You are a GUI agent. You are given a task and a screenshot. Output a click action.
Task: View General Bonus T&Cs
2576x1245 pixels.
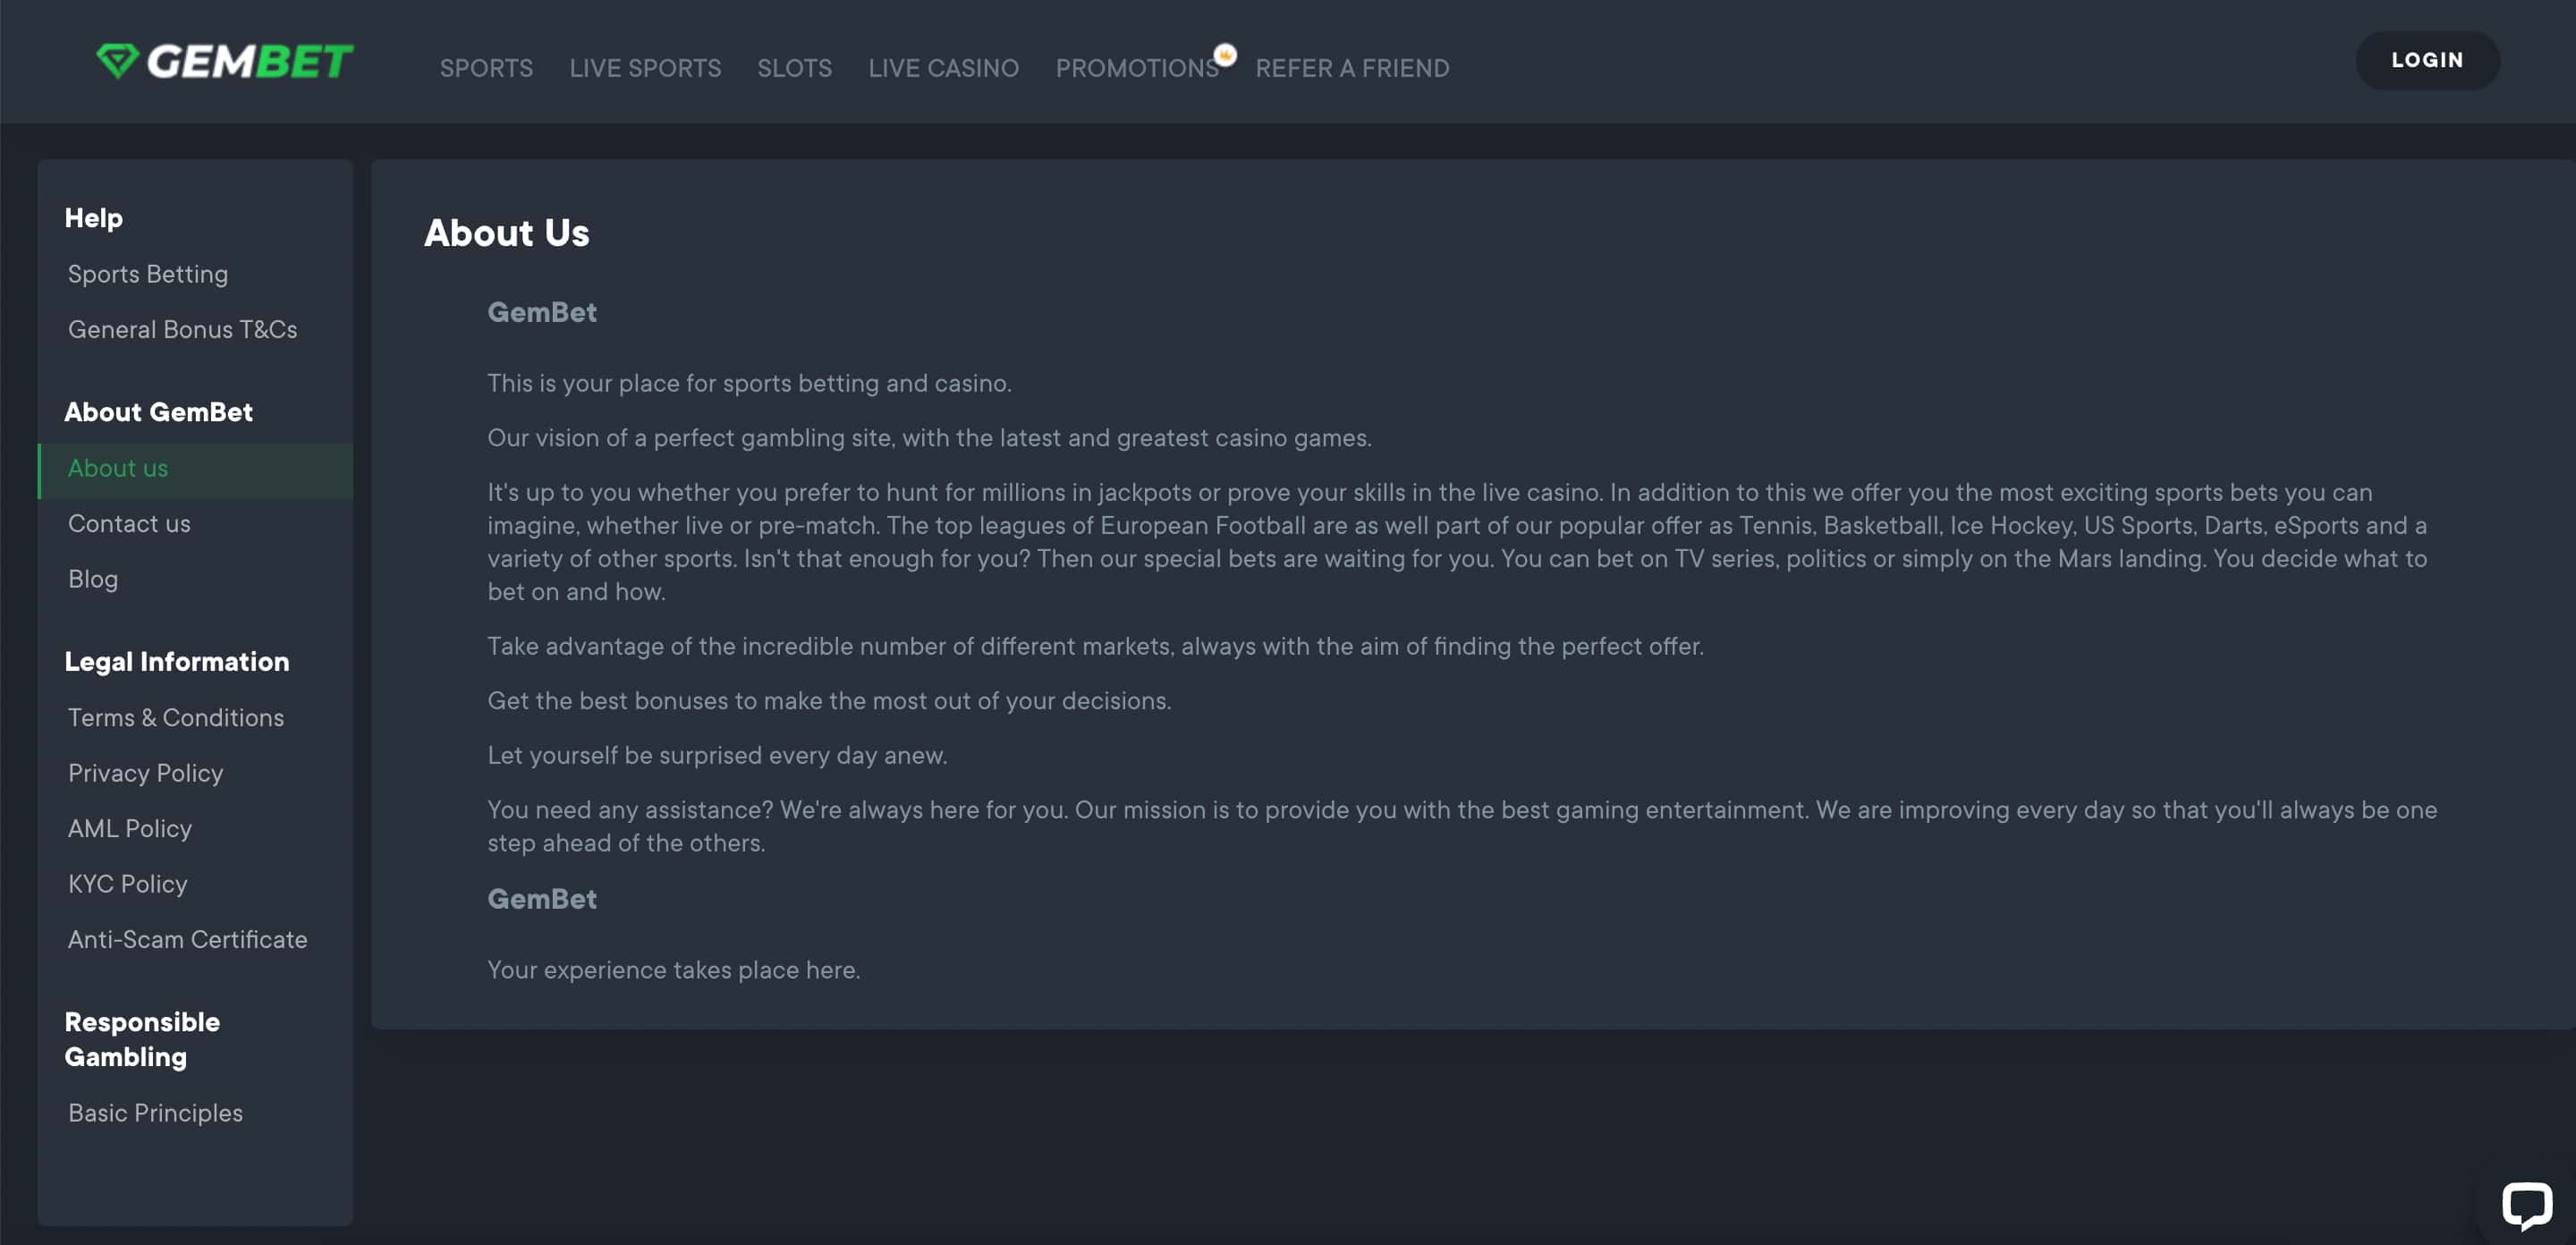pos(182,329)
